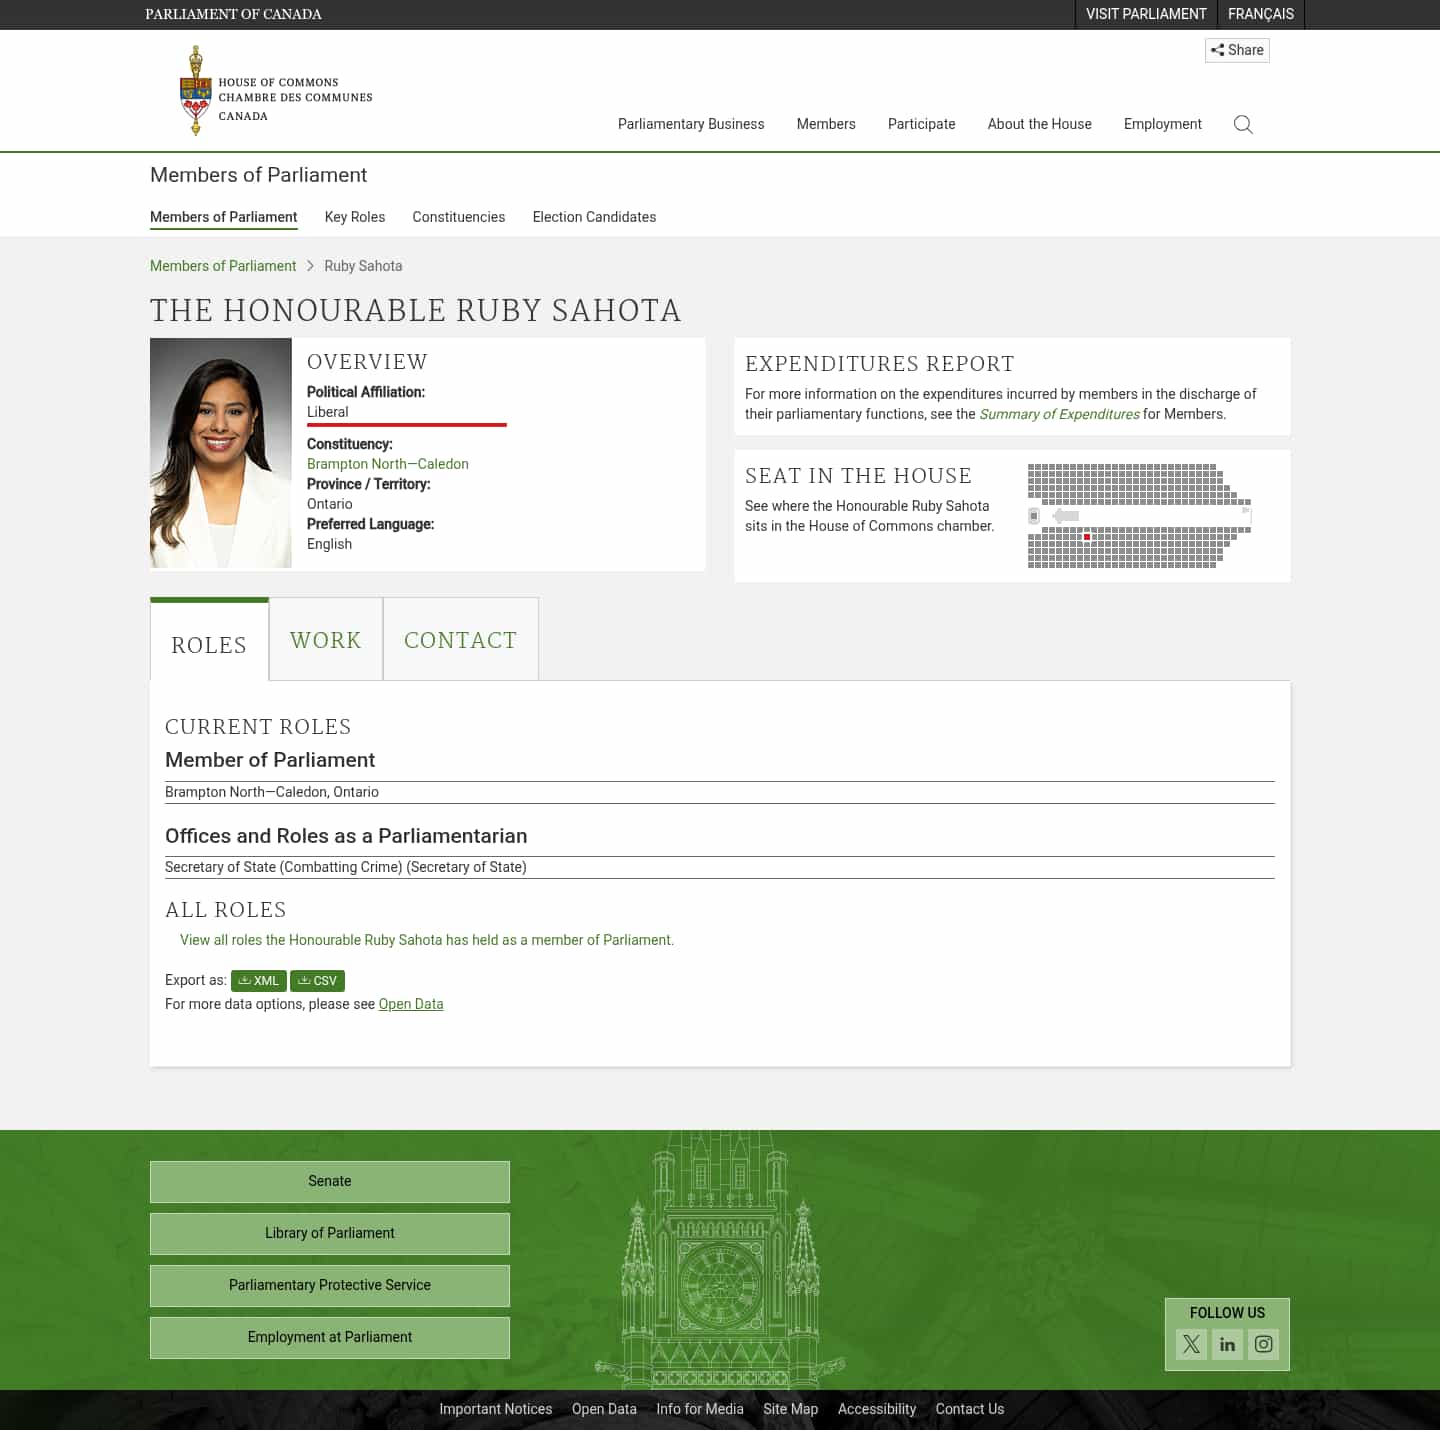Screen dimensions: 1440x1430
Task: Expand the Participate menu
Action: coord(921,124)
